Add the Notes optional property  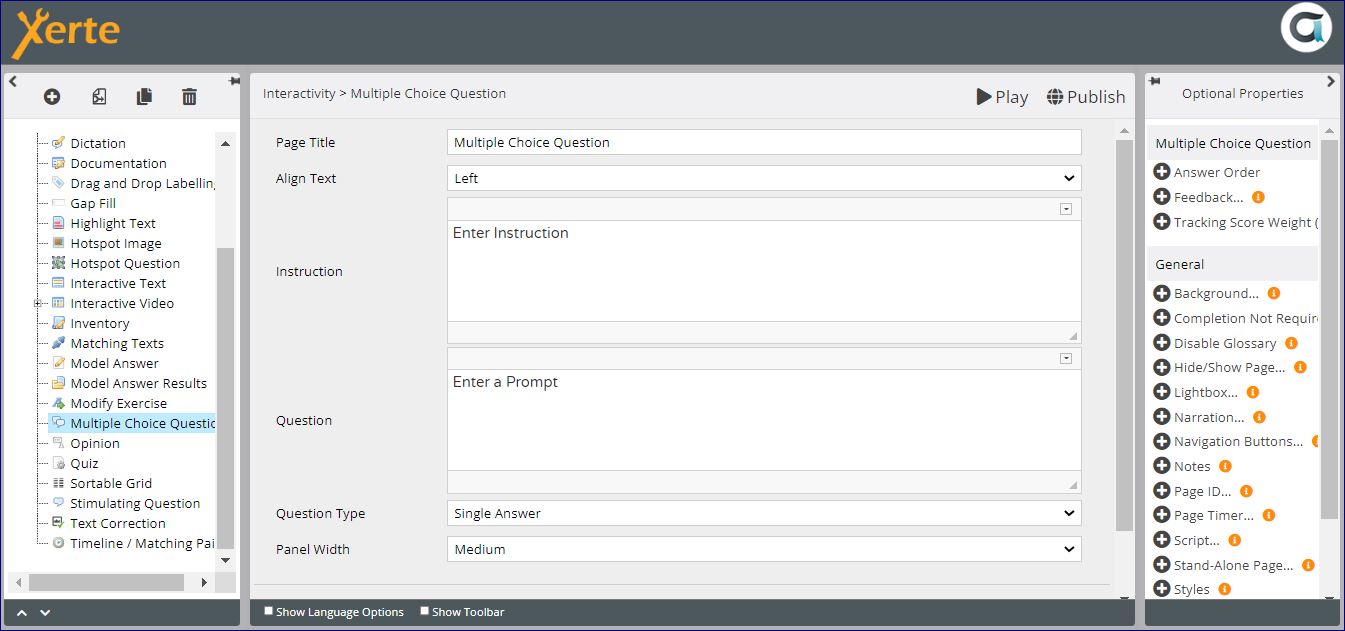coord(1161,466)
